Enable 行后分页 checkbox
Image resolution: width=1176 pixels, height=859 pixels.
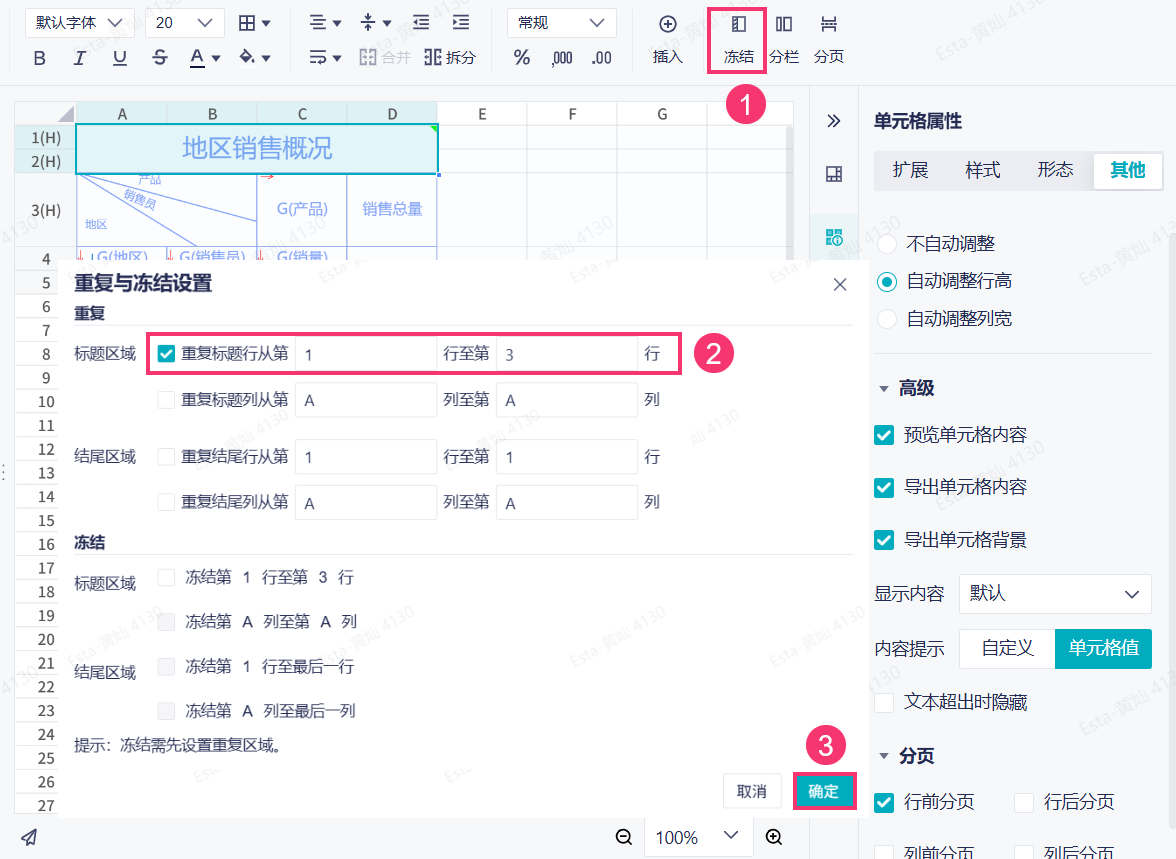(1024, 803)
